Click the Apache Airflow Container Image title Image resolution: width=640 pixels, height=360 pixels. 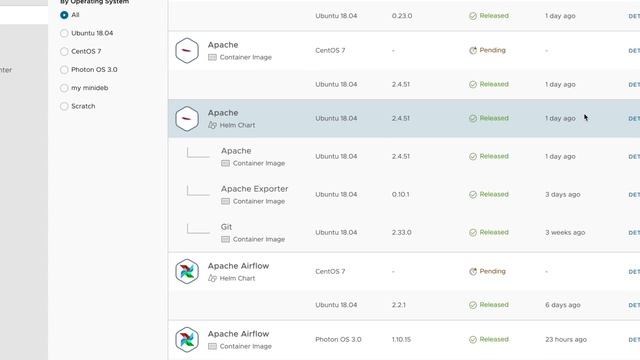coord(238,334)
